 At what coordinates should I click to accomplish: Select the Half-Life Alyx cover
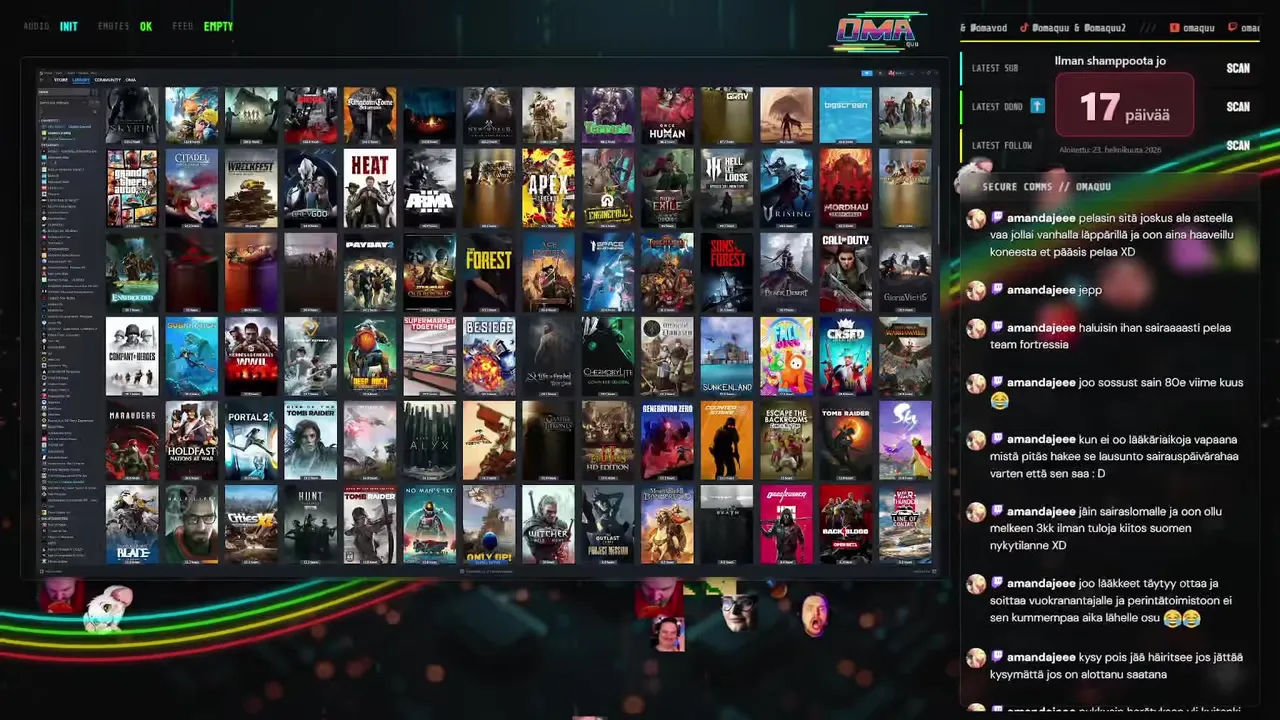tap(429, 440)
